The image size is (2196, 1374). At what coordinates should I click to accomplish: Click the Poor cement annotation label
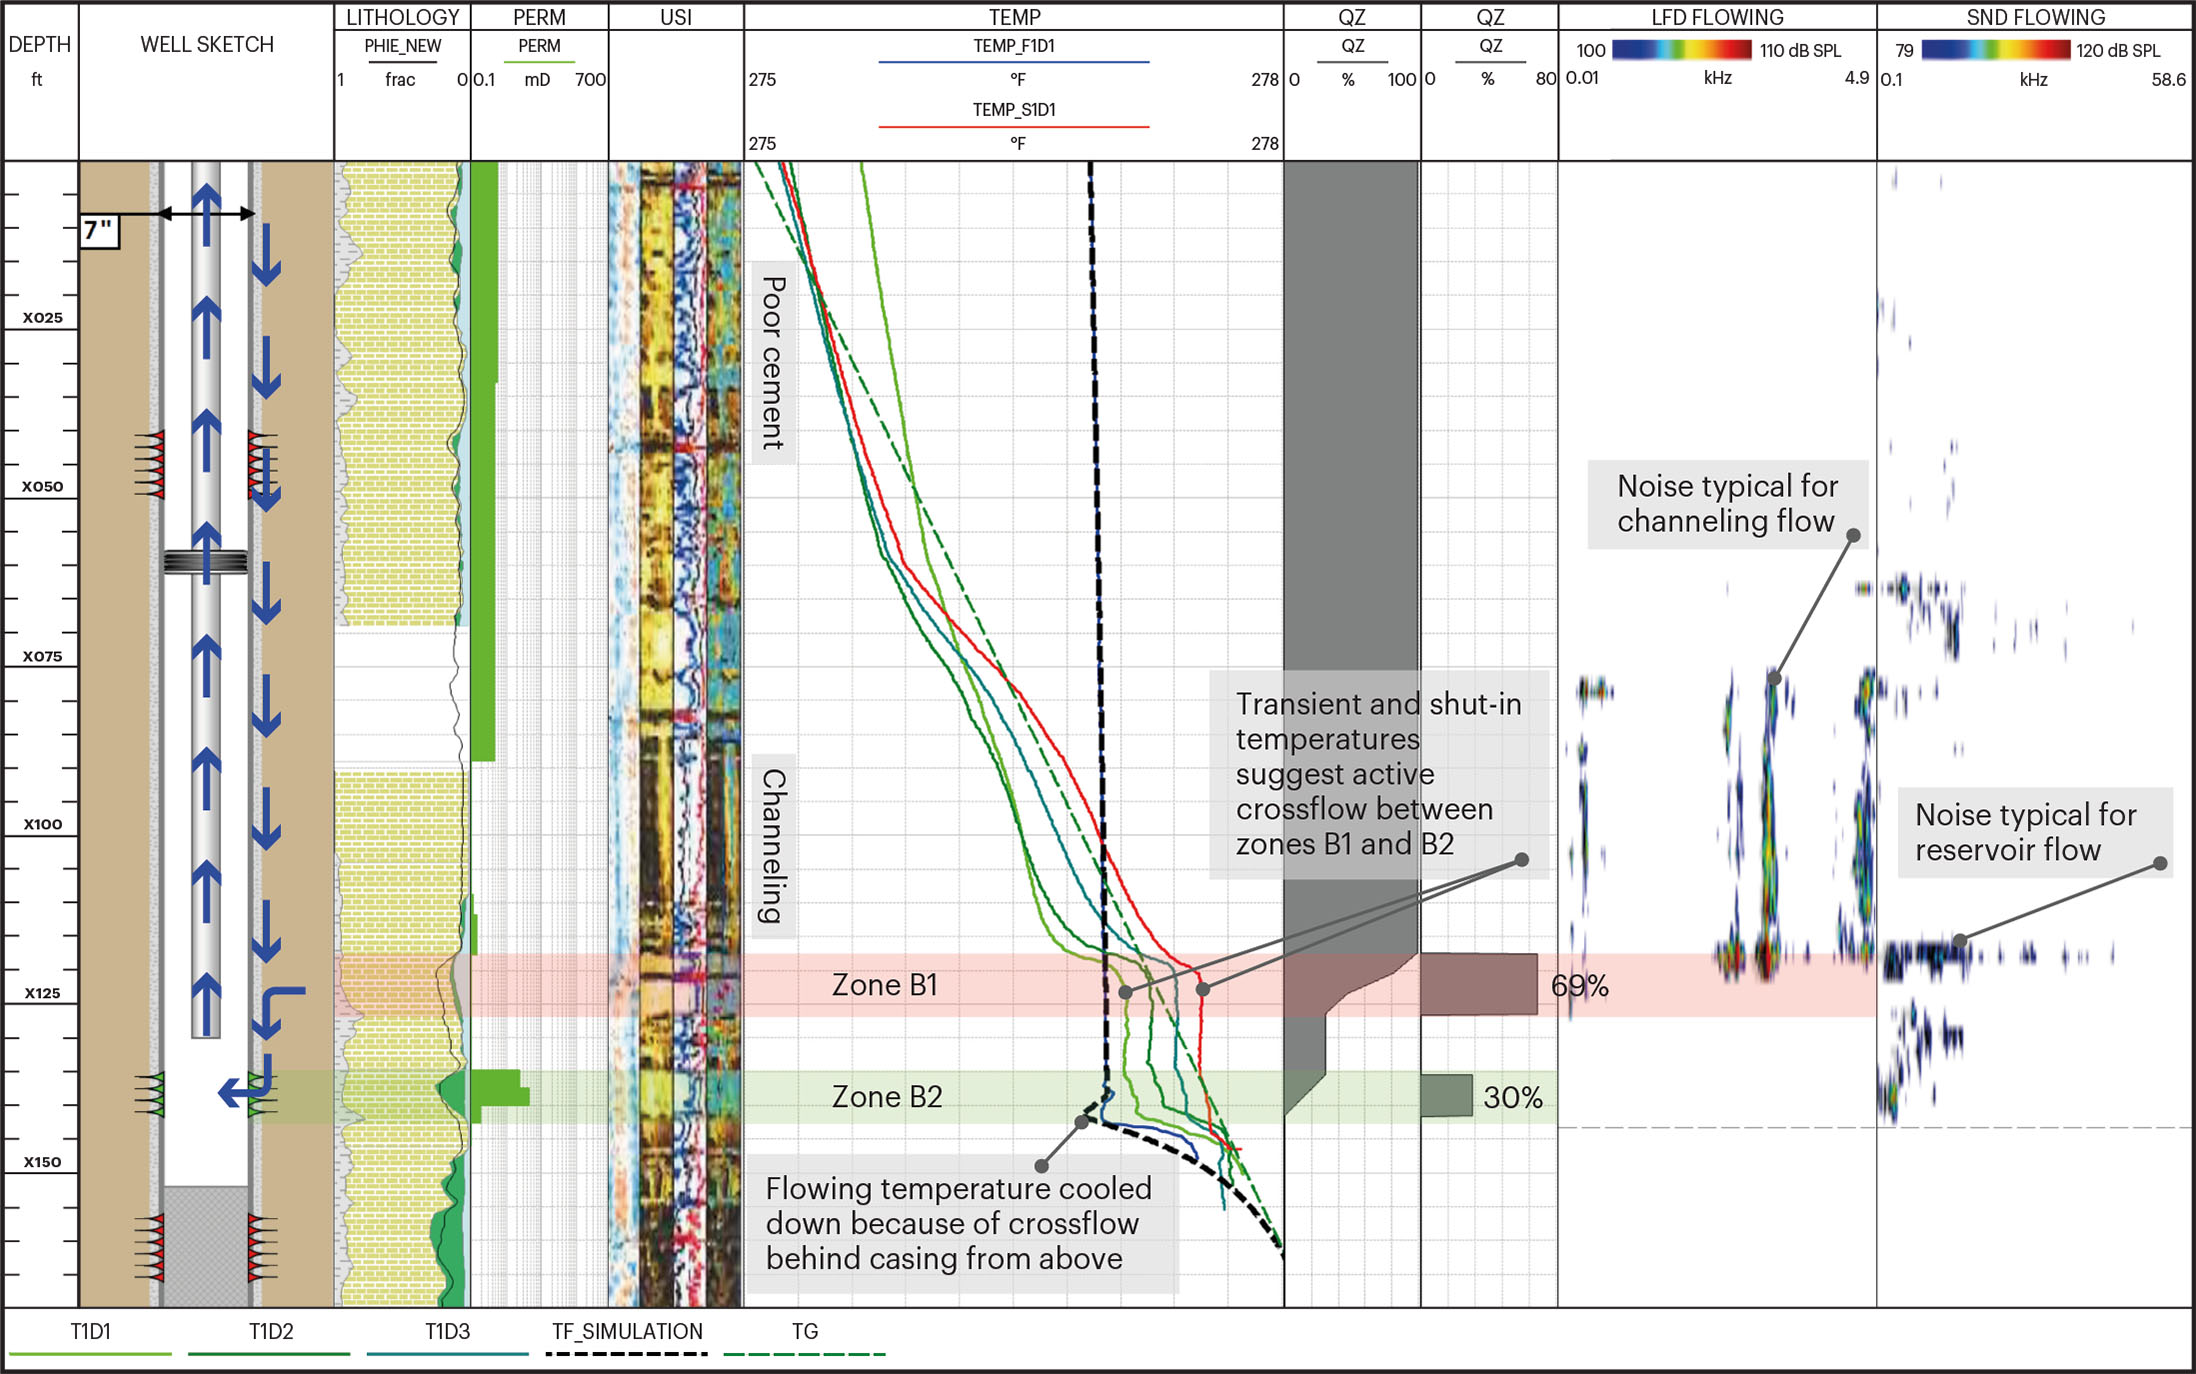(x=773, y=362)
